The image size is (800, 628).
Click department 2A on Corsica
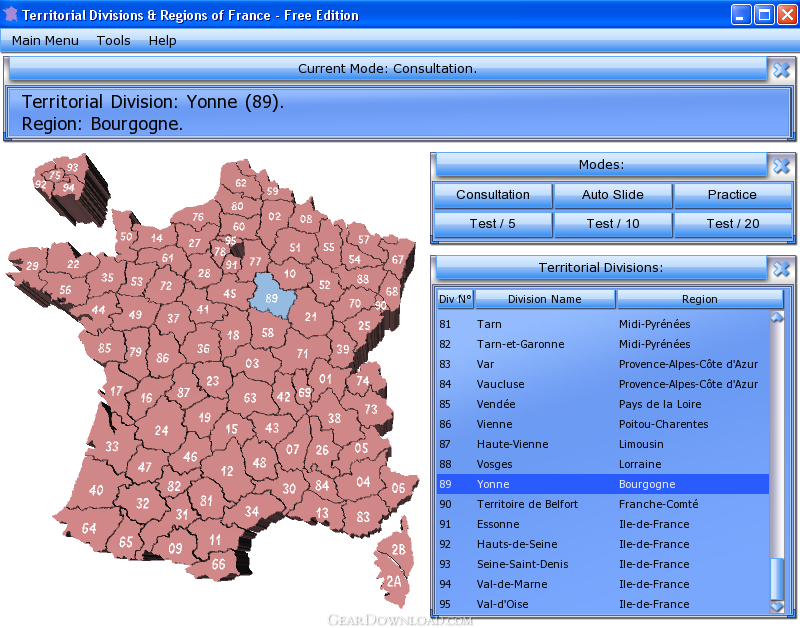[x=393, y=581]
